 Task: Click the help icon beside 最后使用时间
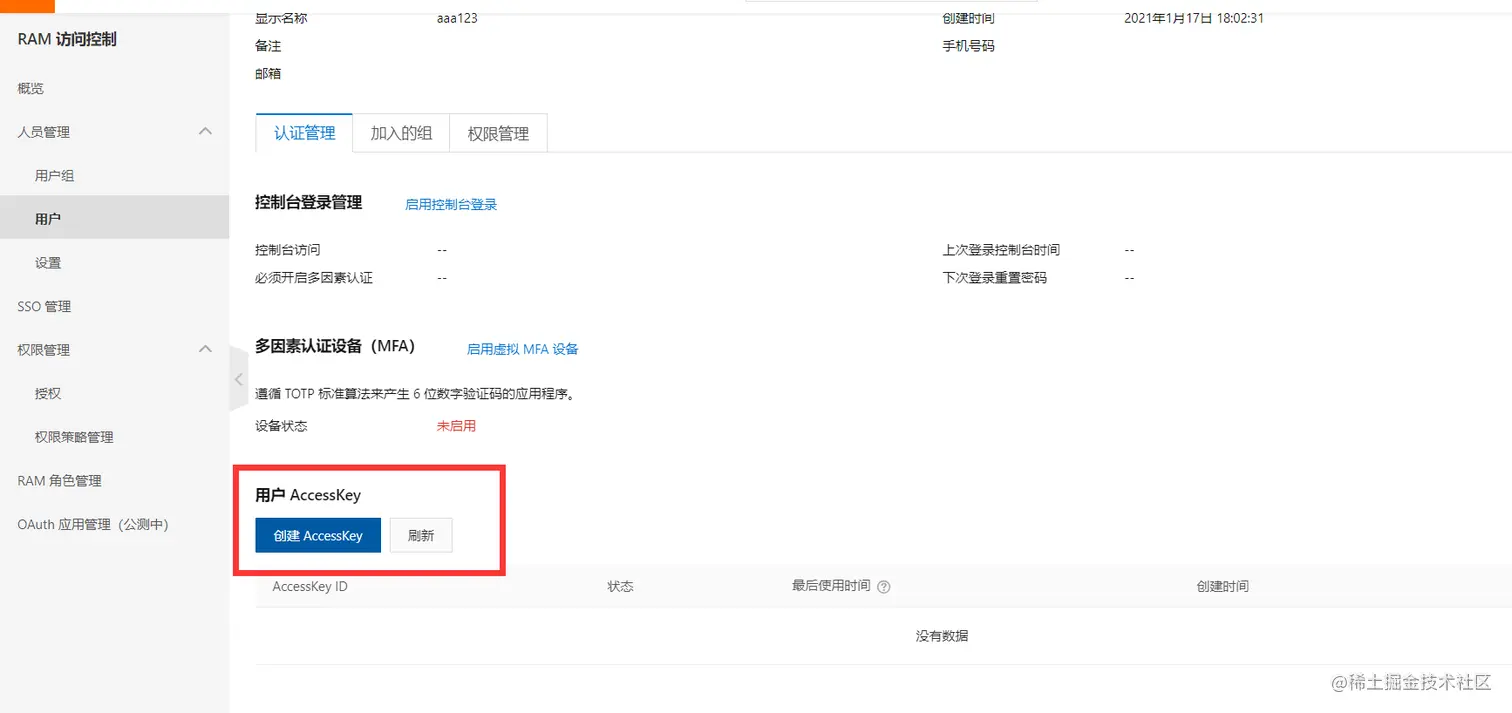884,587
